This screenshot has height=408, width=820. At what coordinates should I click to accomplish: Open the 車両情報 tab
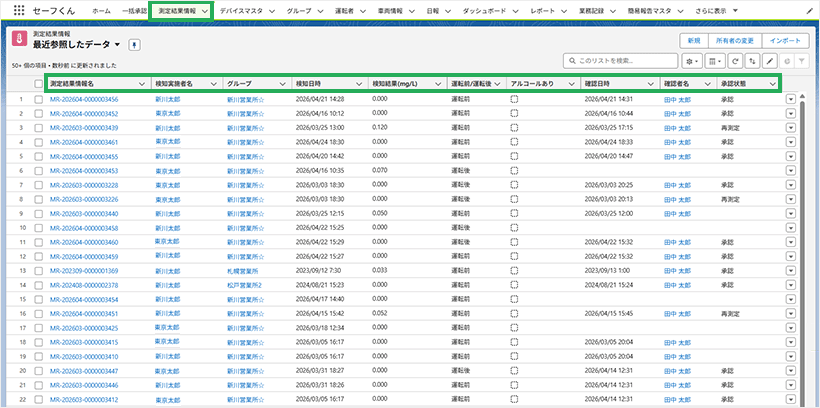pos(390,10)
